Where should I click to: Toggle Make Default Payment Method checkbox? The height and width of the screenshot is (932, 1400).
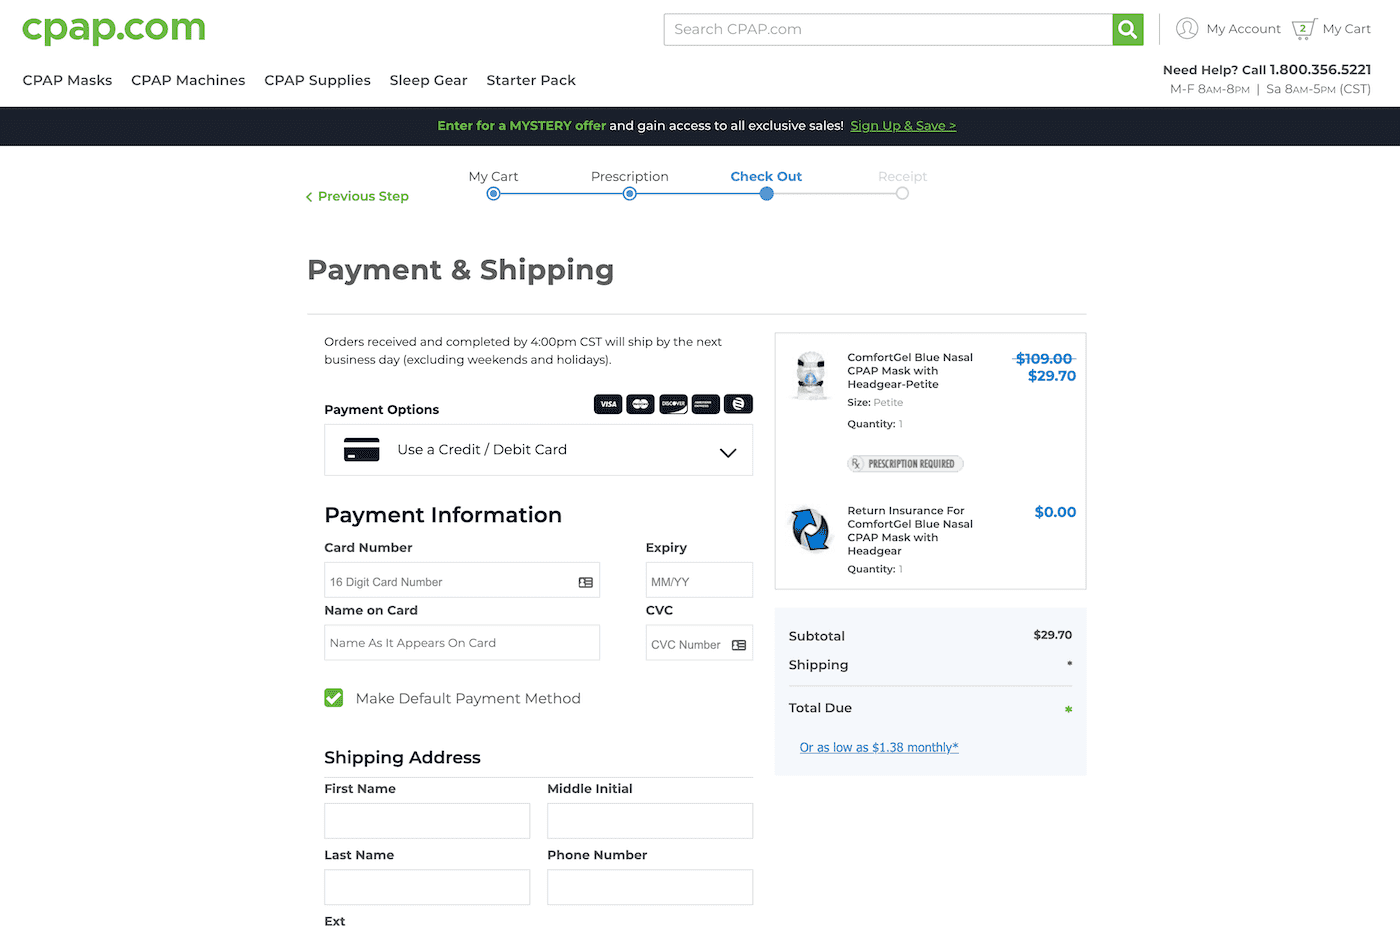(x=334, y=698)
